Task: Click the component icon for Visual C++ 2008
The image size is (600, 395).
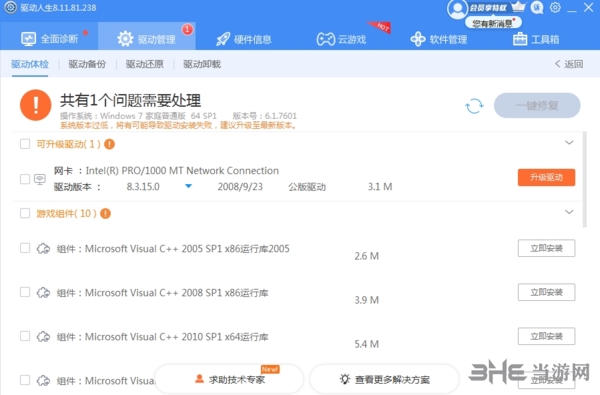Action: pyautogui.click(x=43, y=293)
